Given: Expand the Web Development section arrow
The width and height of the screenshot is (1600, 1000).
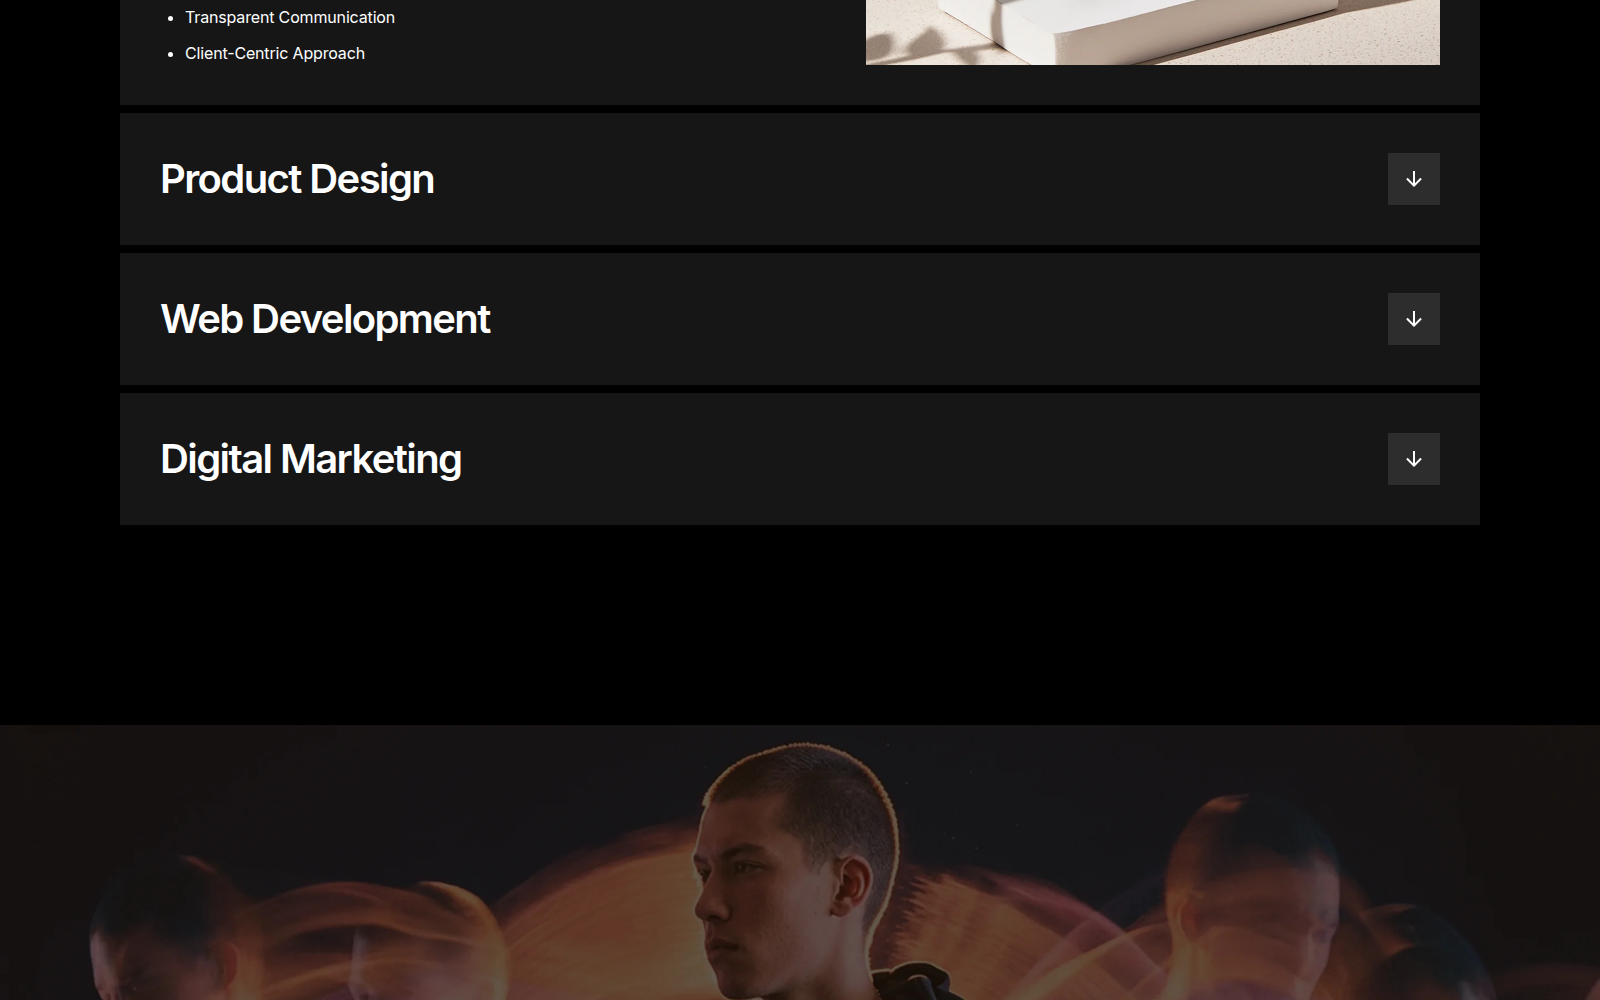Looking at the screenshot, I should click(1413, 319).
